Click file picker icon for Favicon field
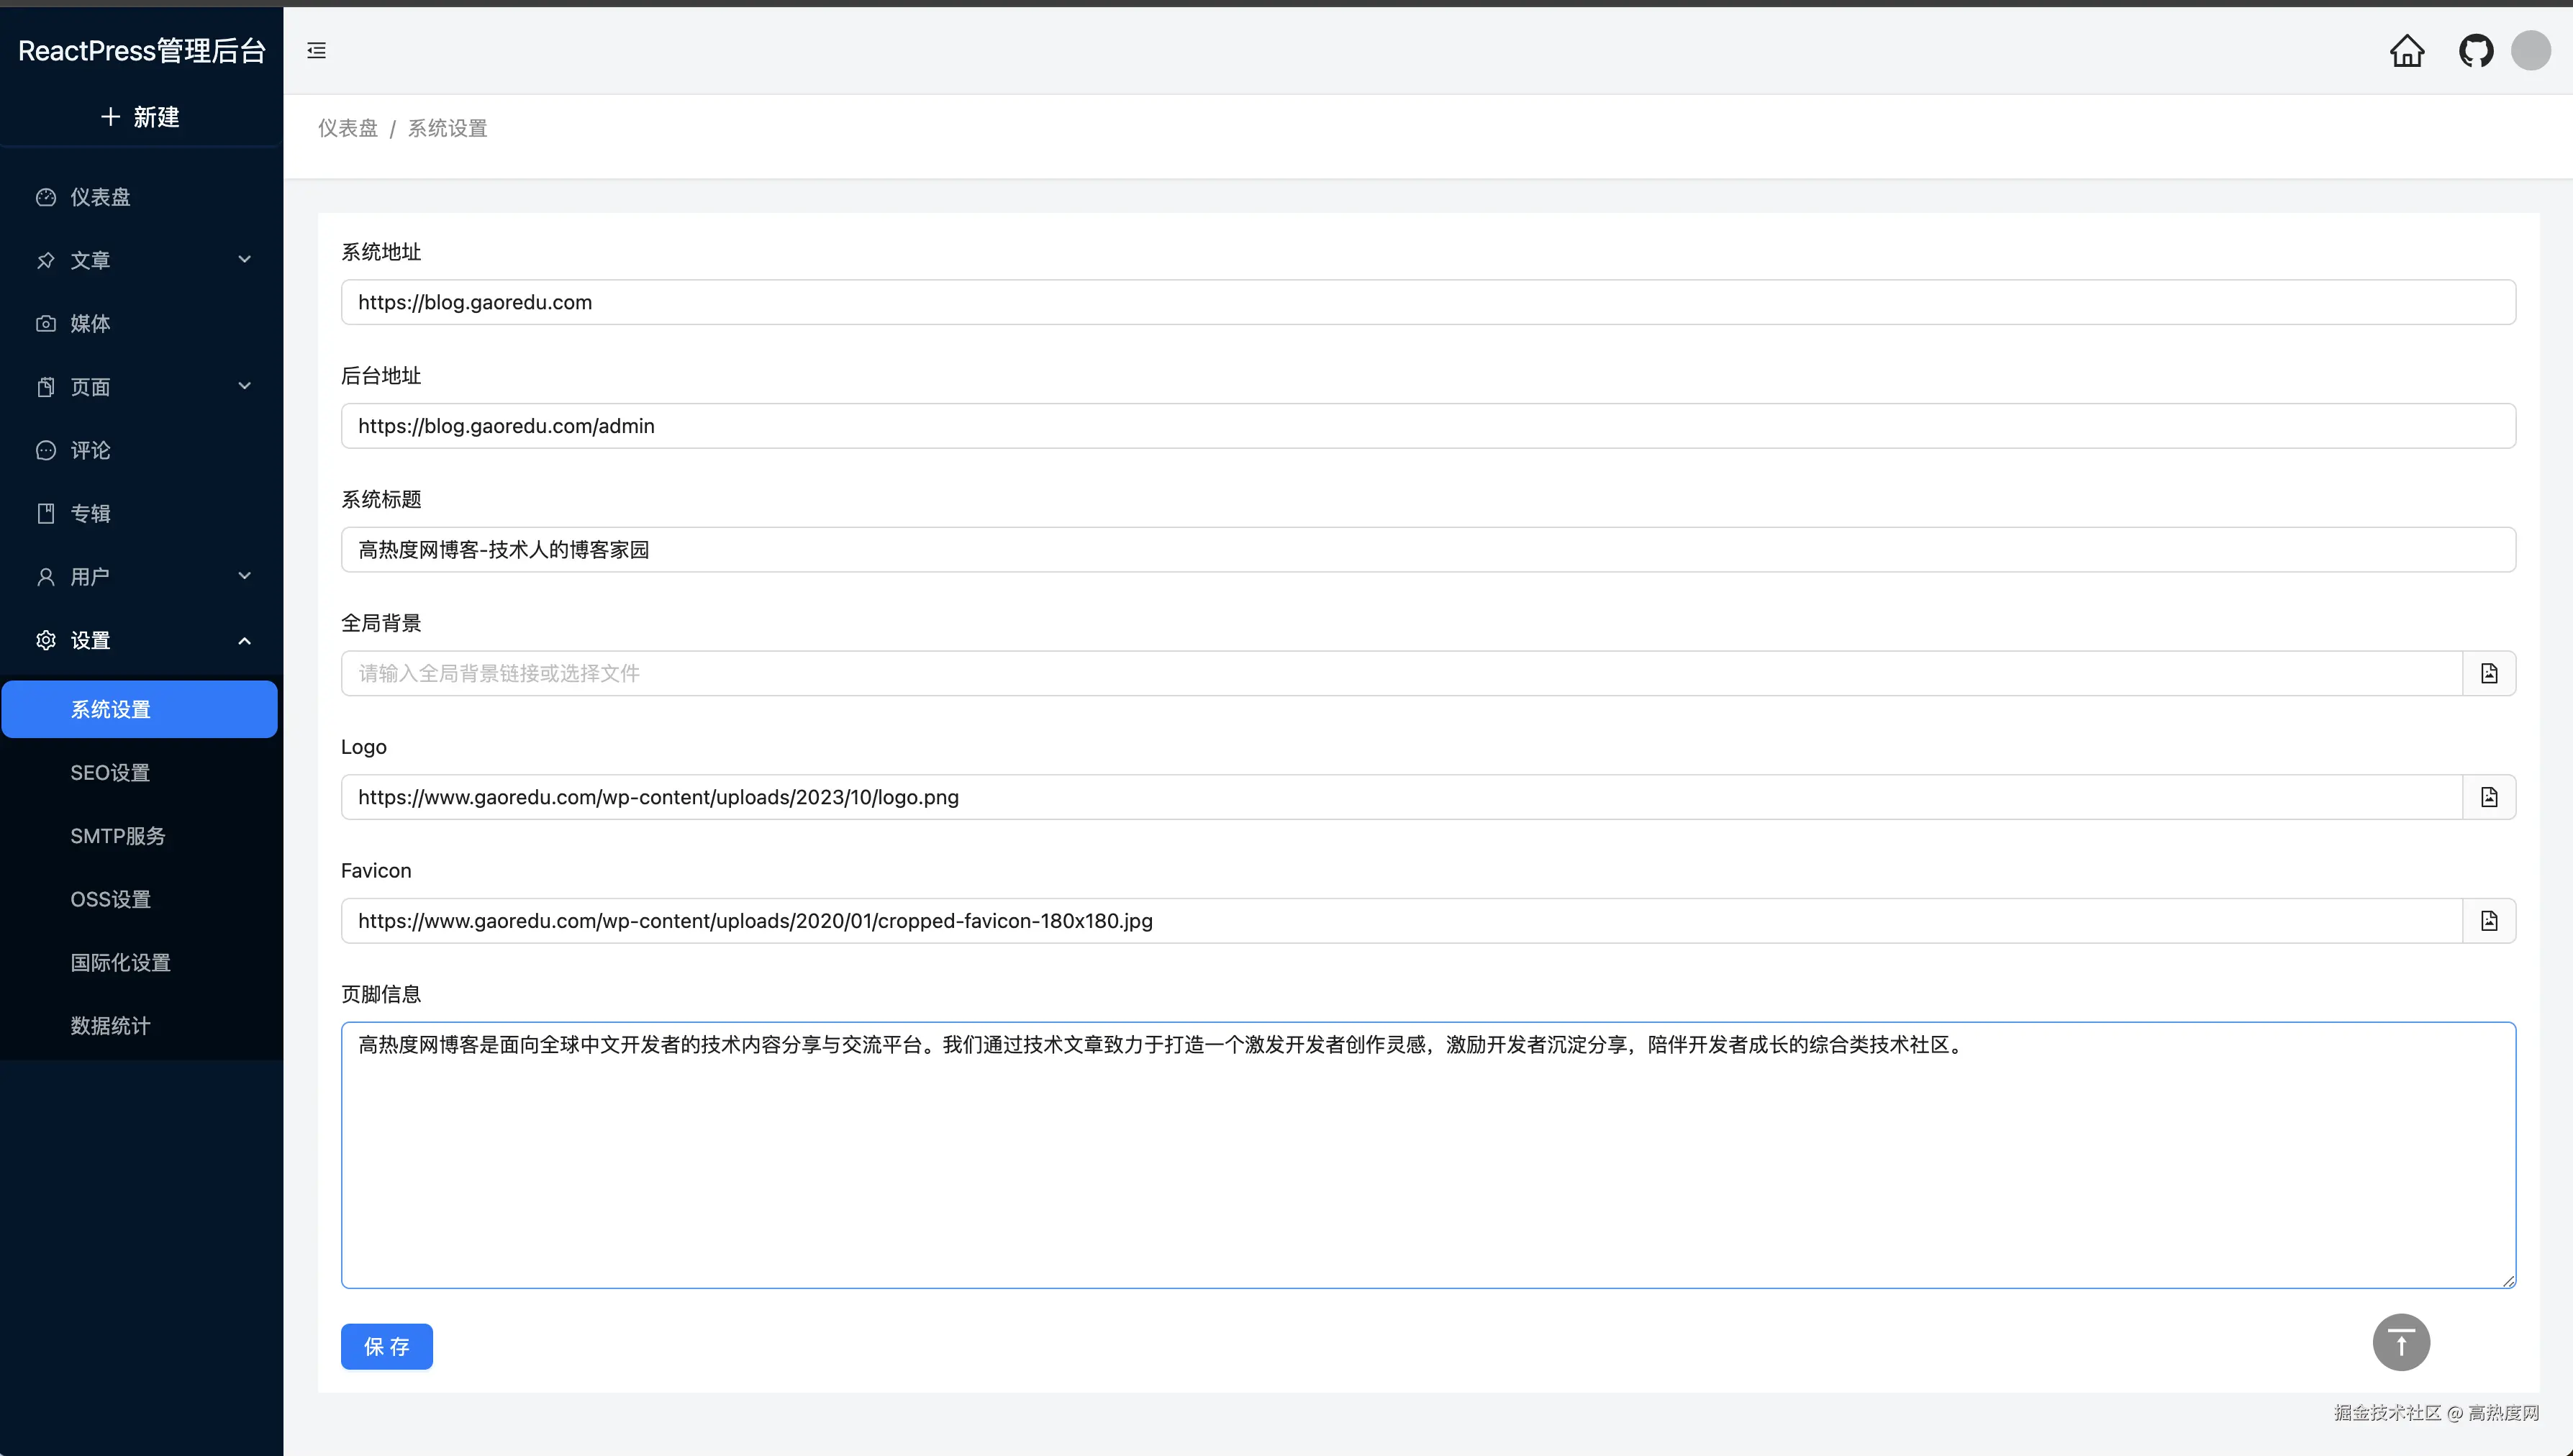This screenshot has width=2573, height=1456. coord(2488,920)
